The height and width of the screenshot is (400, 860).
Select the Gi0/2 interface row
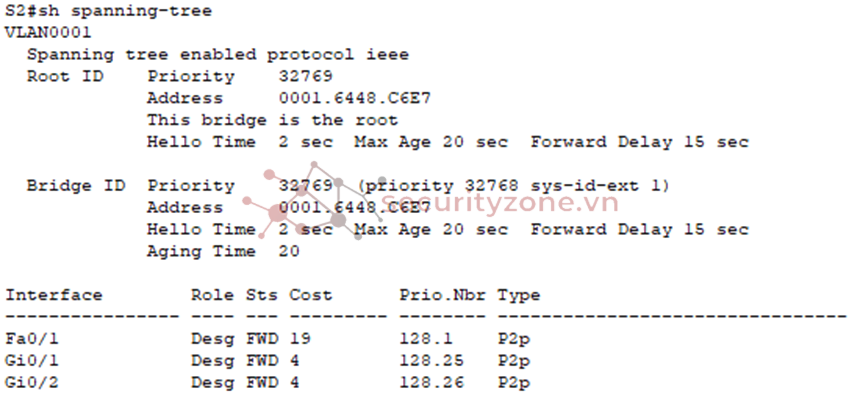pos(268,383)
